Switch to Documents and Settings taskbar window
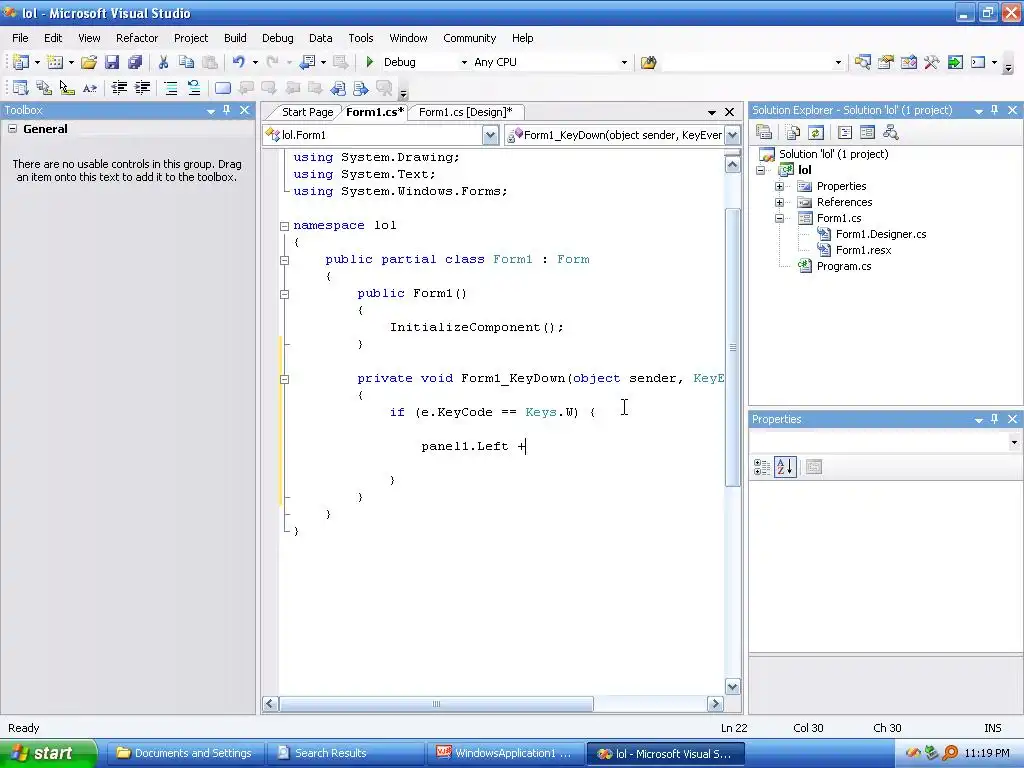Screen dimensions: 1024x768 [x=184, y=753]
